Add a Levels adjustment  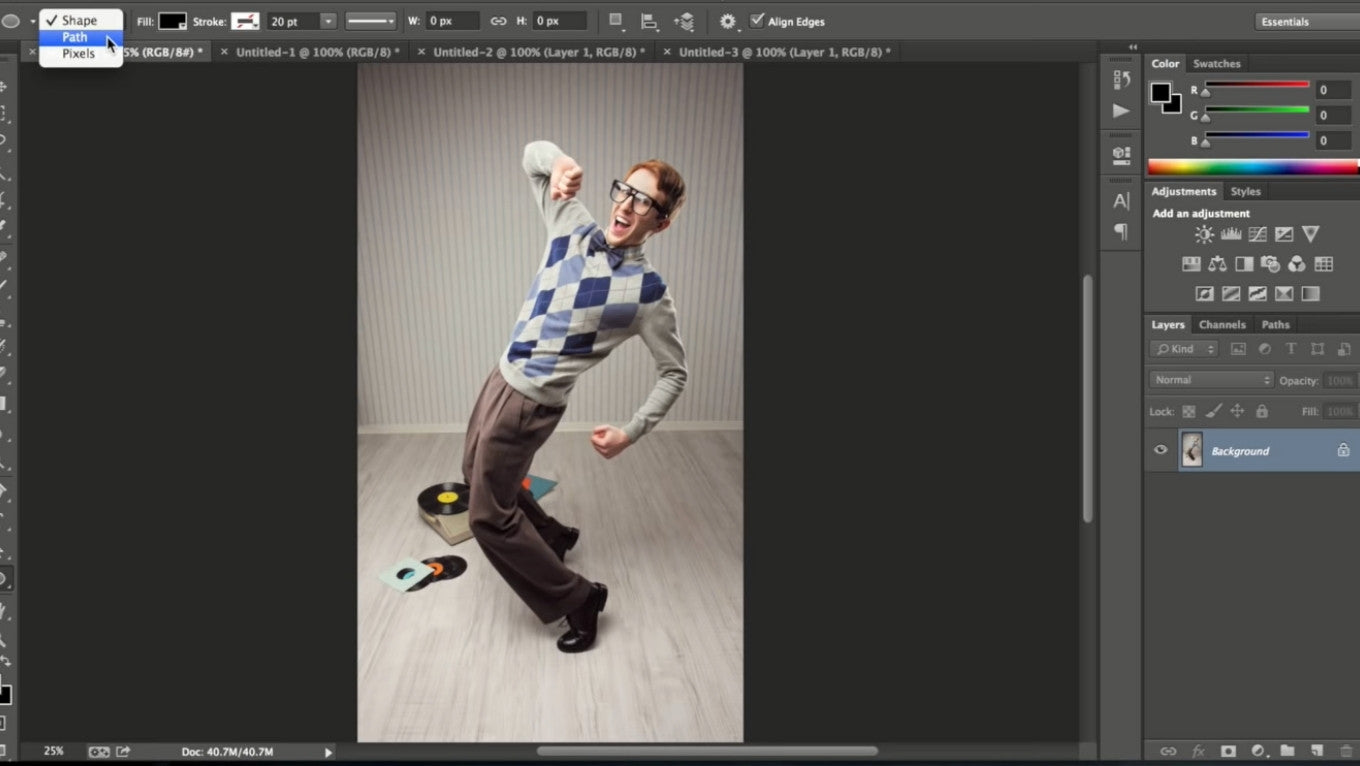click(x=1231, y=234)
